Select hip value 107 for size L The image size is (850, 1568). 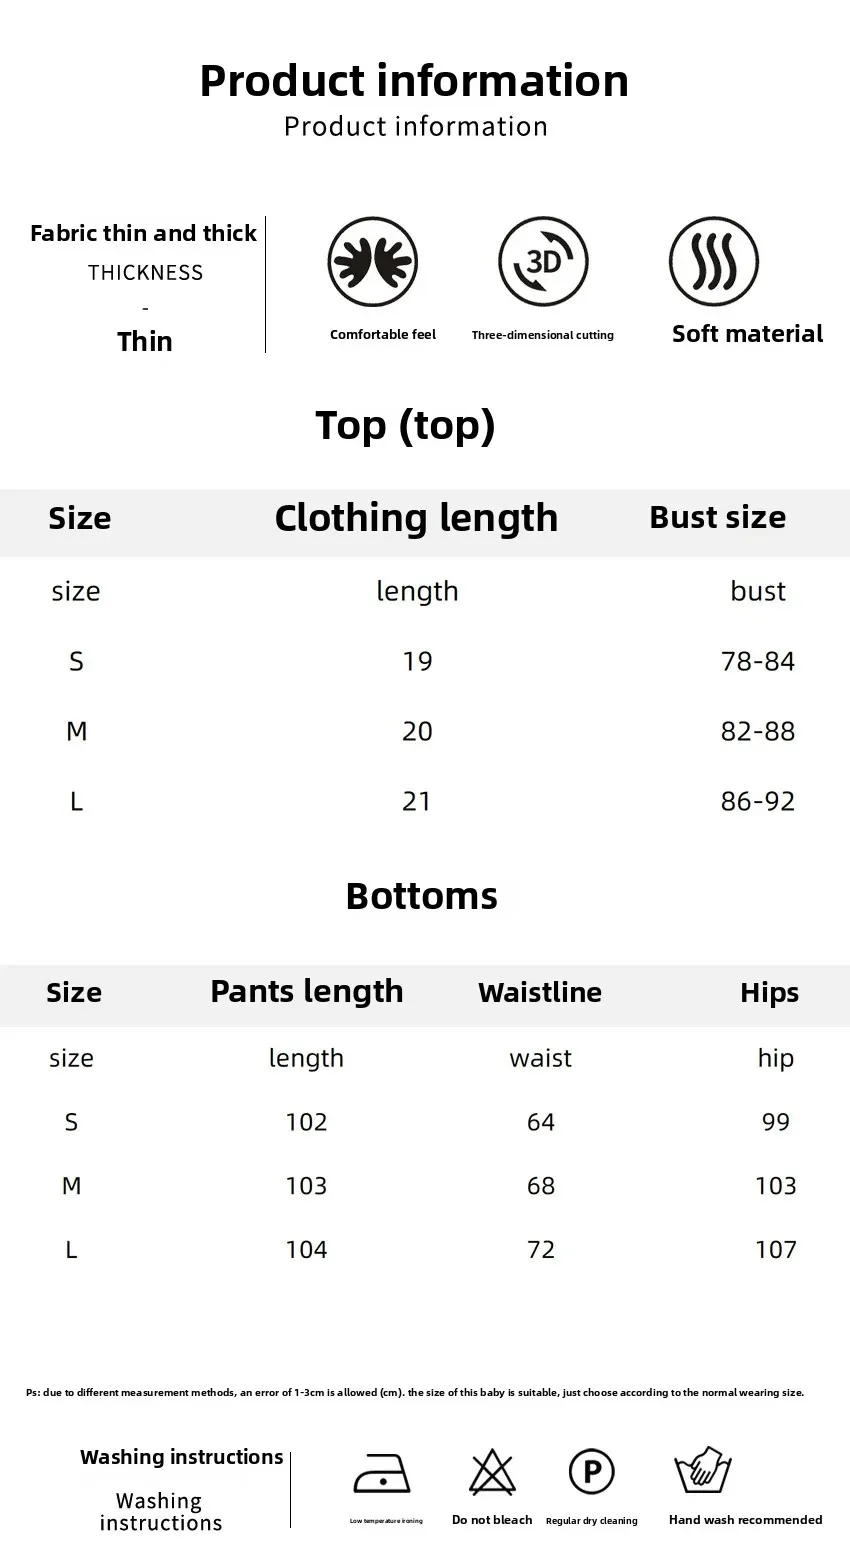776,1250
